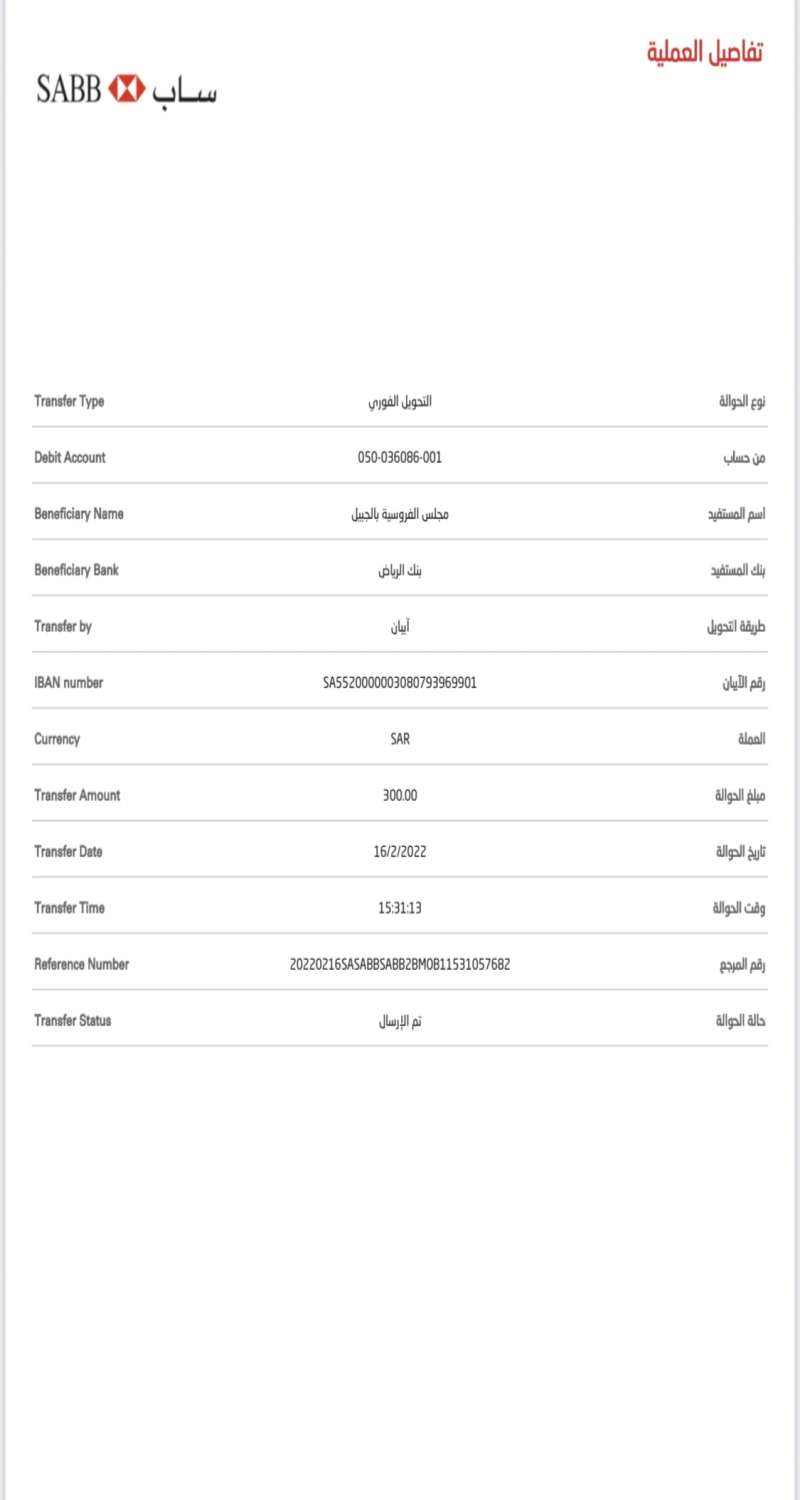Screen dimensions: 800x1500
Task: Click the SAR currency value
Action: tap(400, 740)
